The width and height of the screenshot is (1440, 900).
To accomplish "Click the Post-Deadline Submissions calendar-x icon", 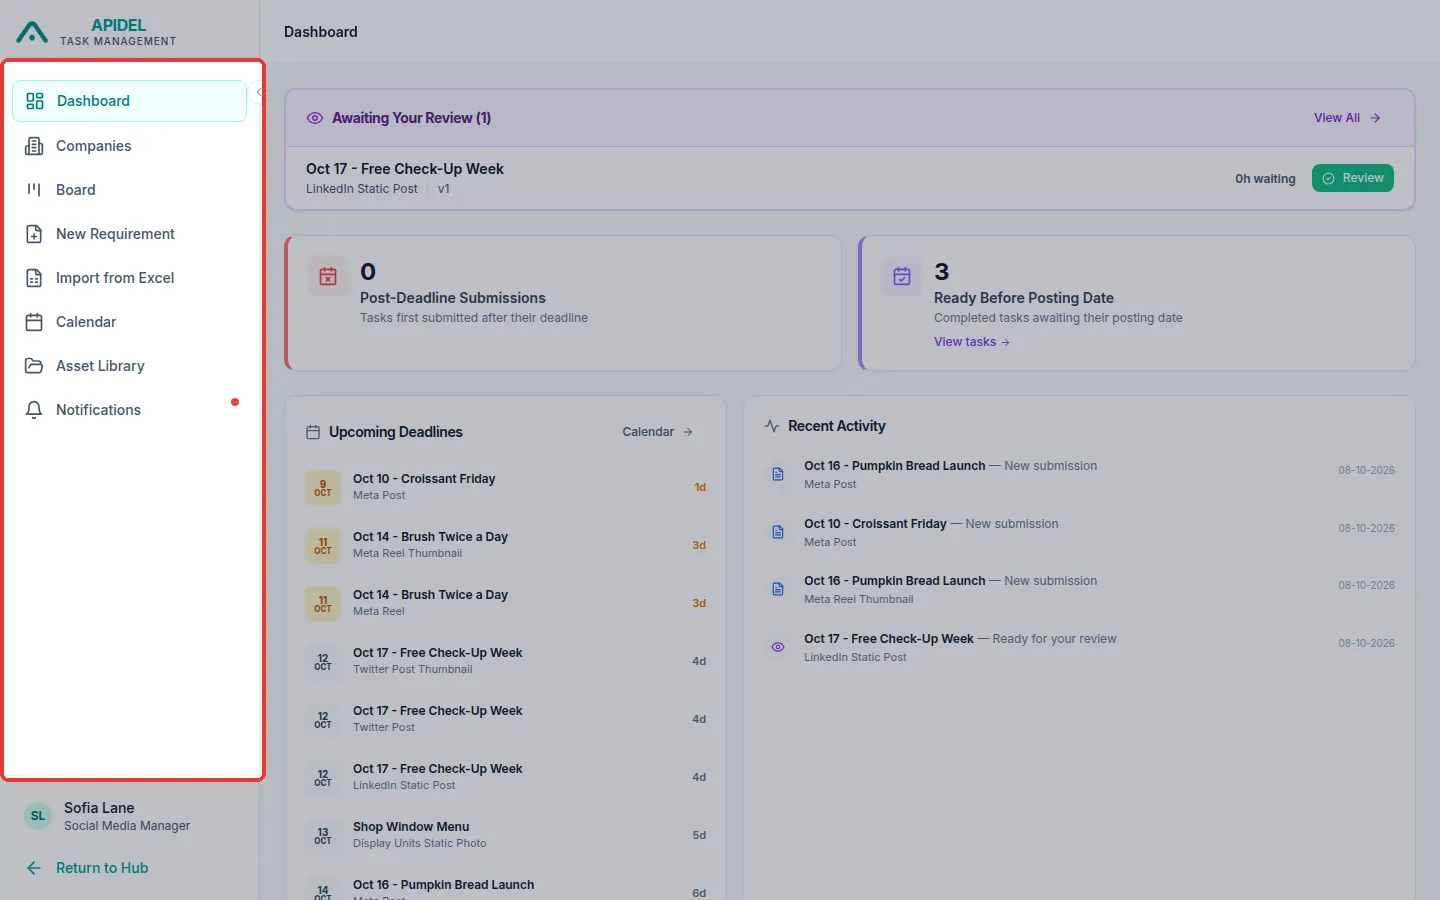I will (x=328, y=277).
